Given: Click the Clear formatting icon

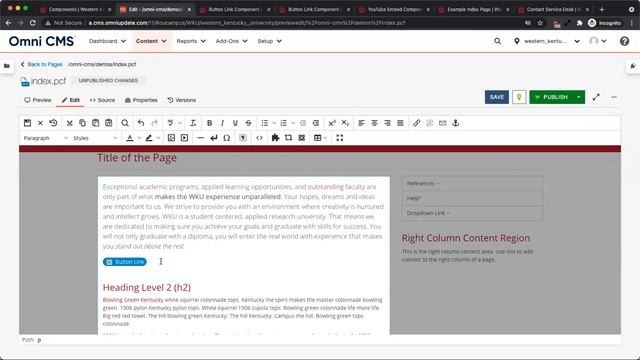Looking at the screenshot, I should (x=193, y=123).
